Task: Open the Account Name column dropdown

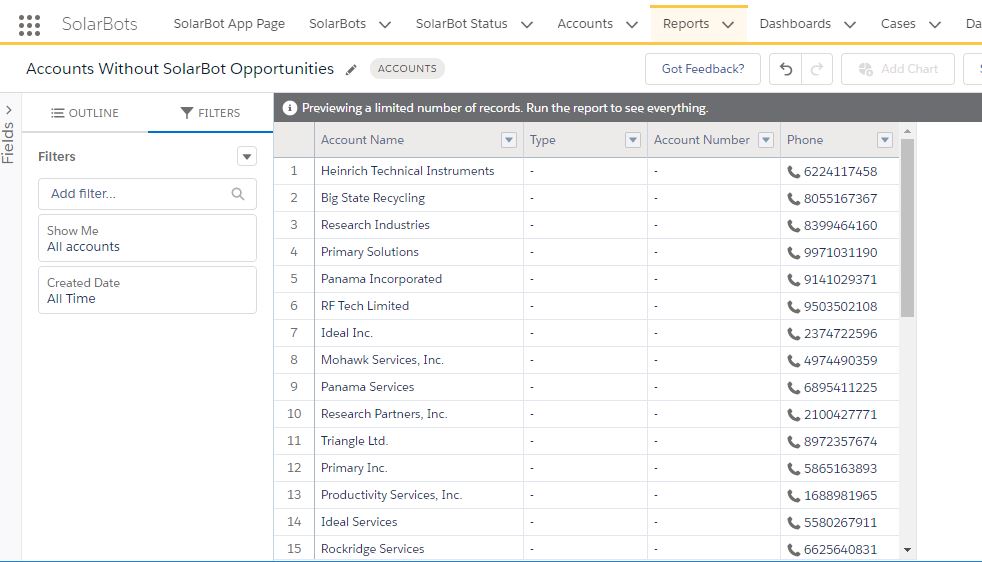Action: 508,140
